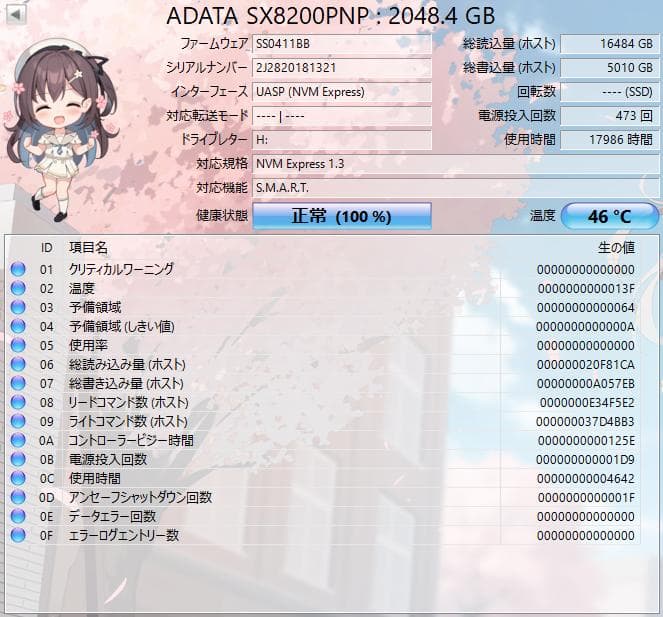Click the drive letter field H:
The image size is (663, 617).
(342, 140)
